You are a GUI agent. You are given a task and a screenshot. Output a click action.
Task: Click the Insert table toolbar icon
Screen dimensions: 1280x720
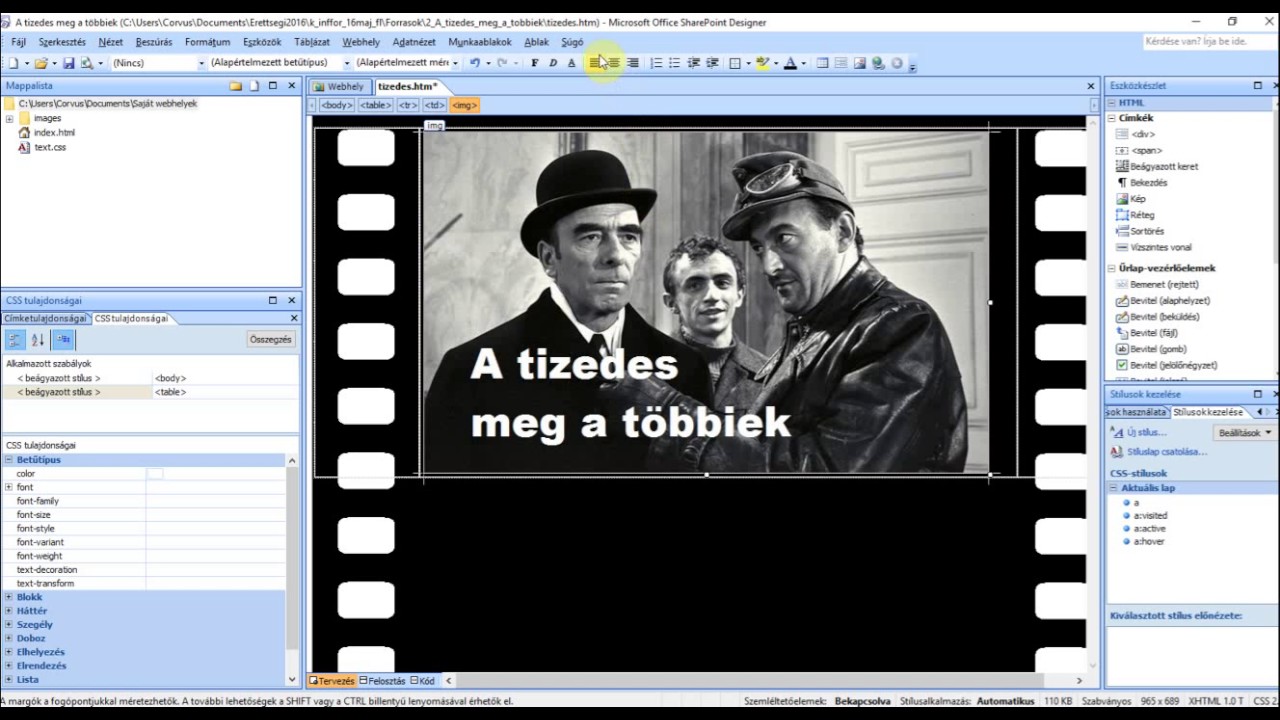(822, 63)
